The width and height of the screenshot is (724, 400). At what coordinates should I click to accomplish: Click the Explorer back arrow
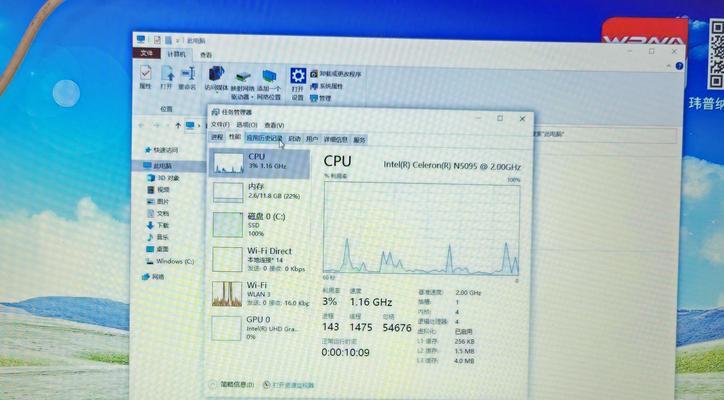coord(142,125)
